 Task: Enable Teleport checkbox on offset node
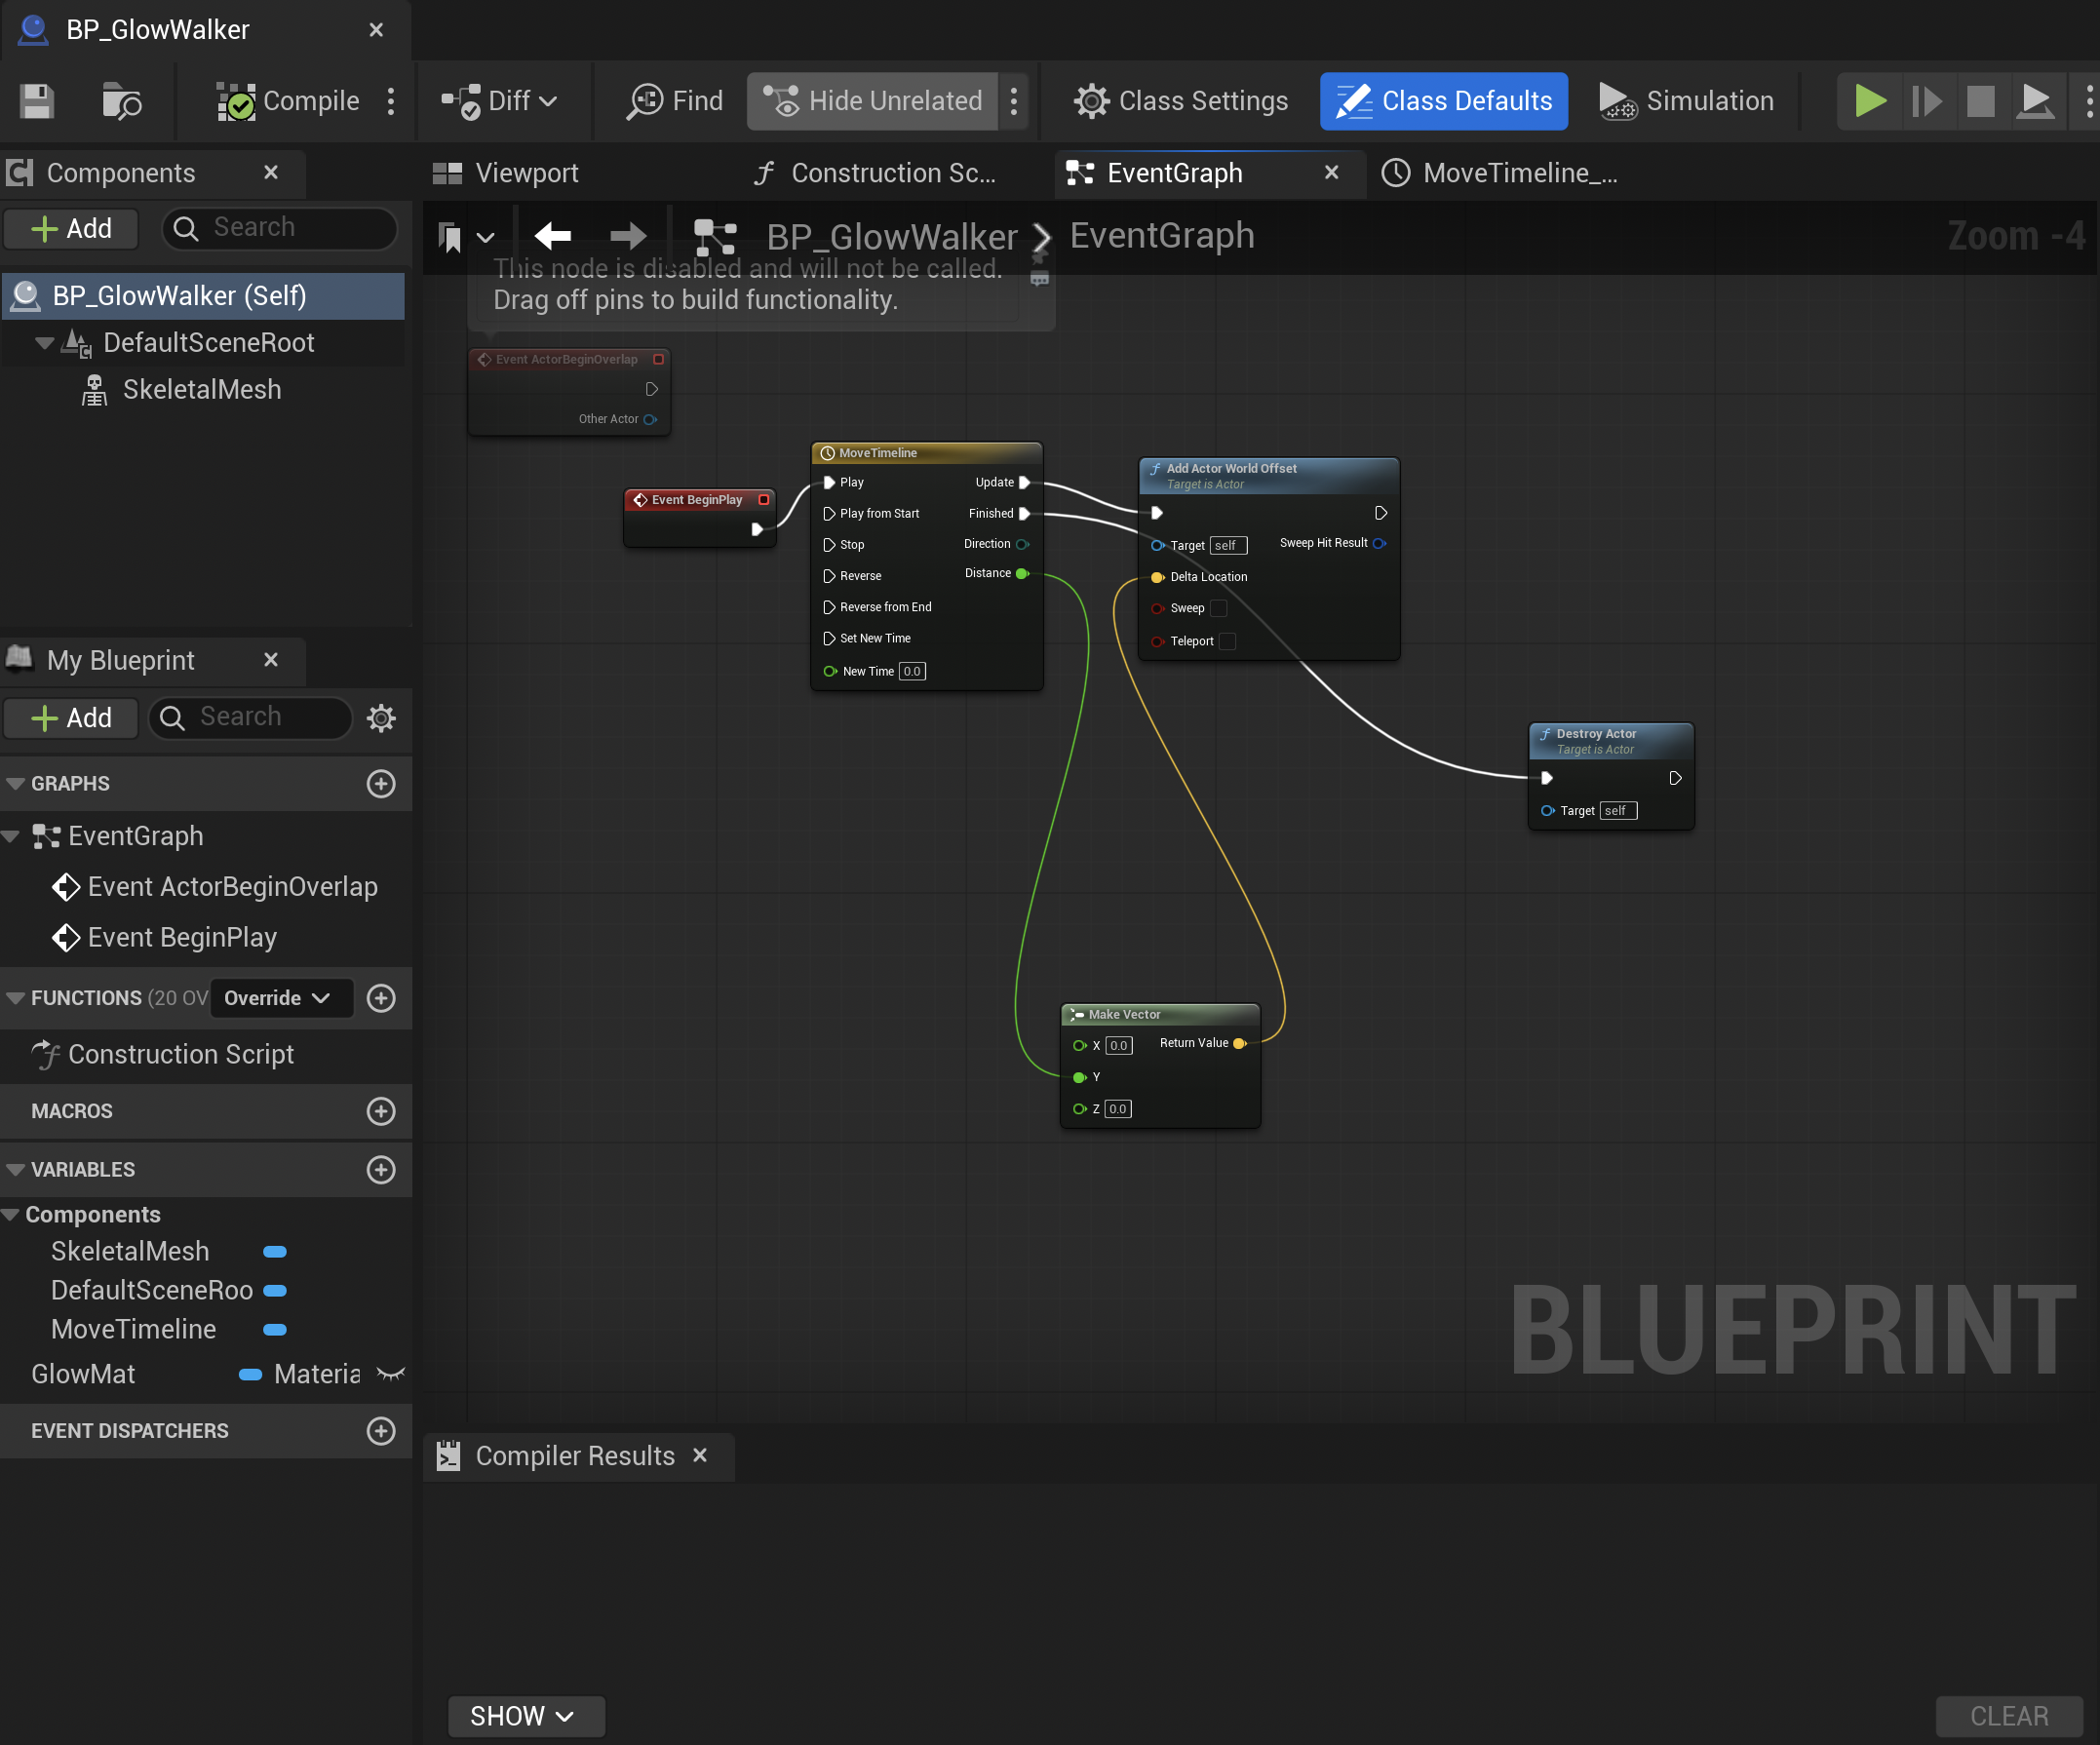click(1228, 641)
